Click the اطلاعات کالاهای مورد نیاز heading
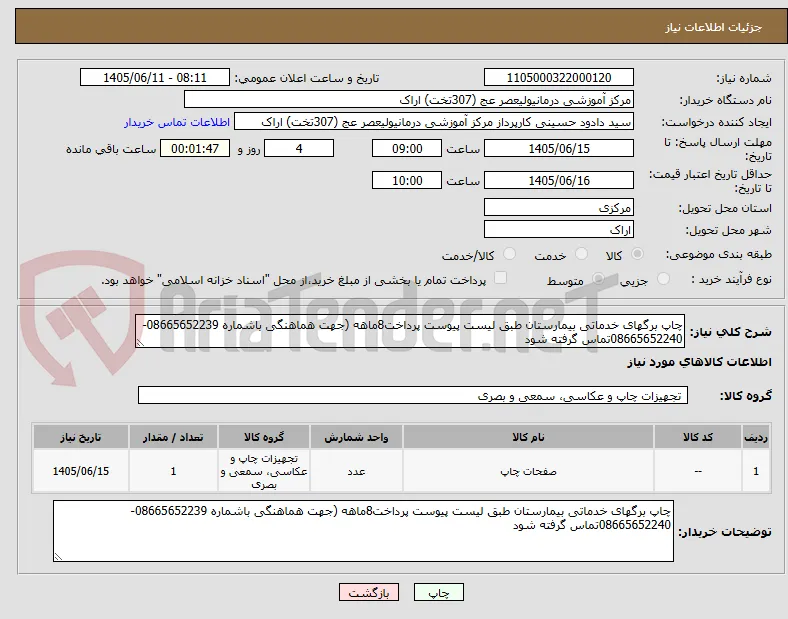Screen dimensions: 788x619 pos(699,362)
